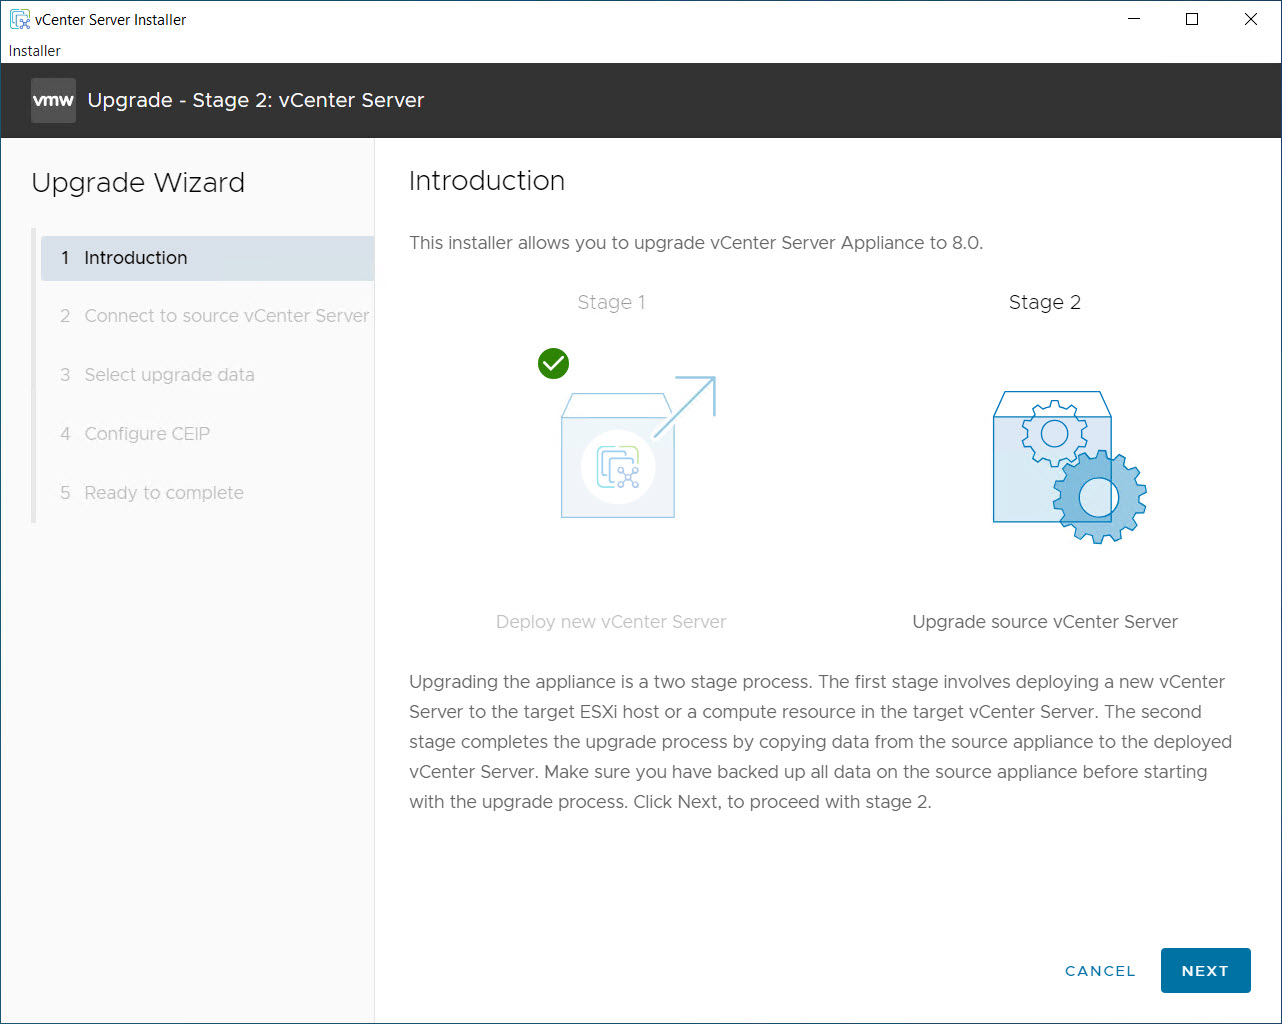The image size is (1282, 1024).
Task: Click the green Stage 1 completed checkmark
Action: click(553, 363)
